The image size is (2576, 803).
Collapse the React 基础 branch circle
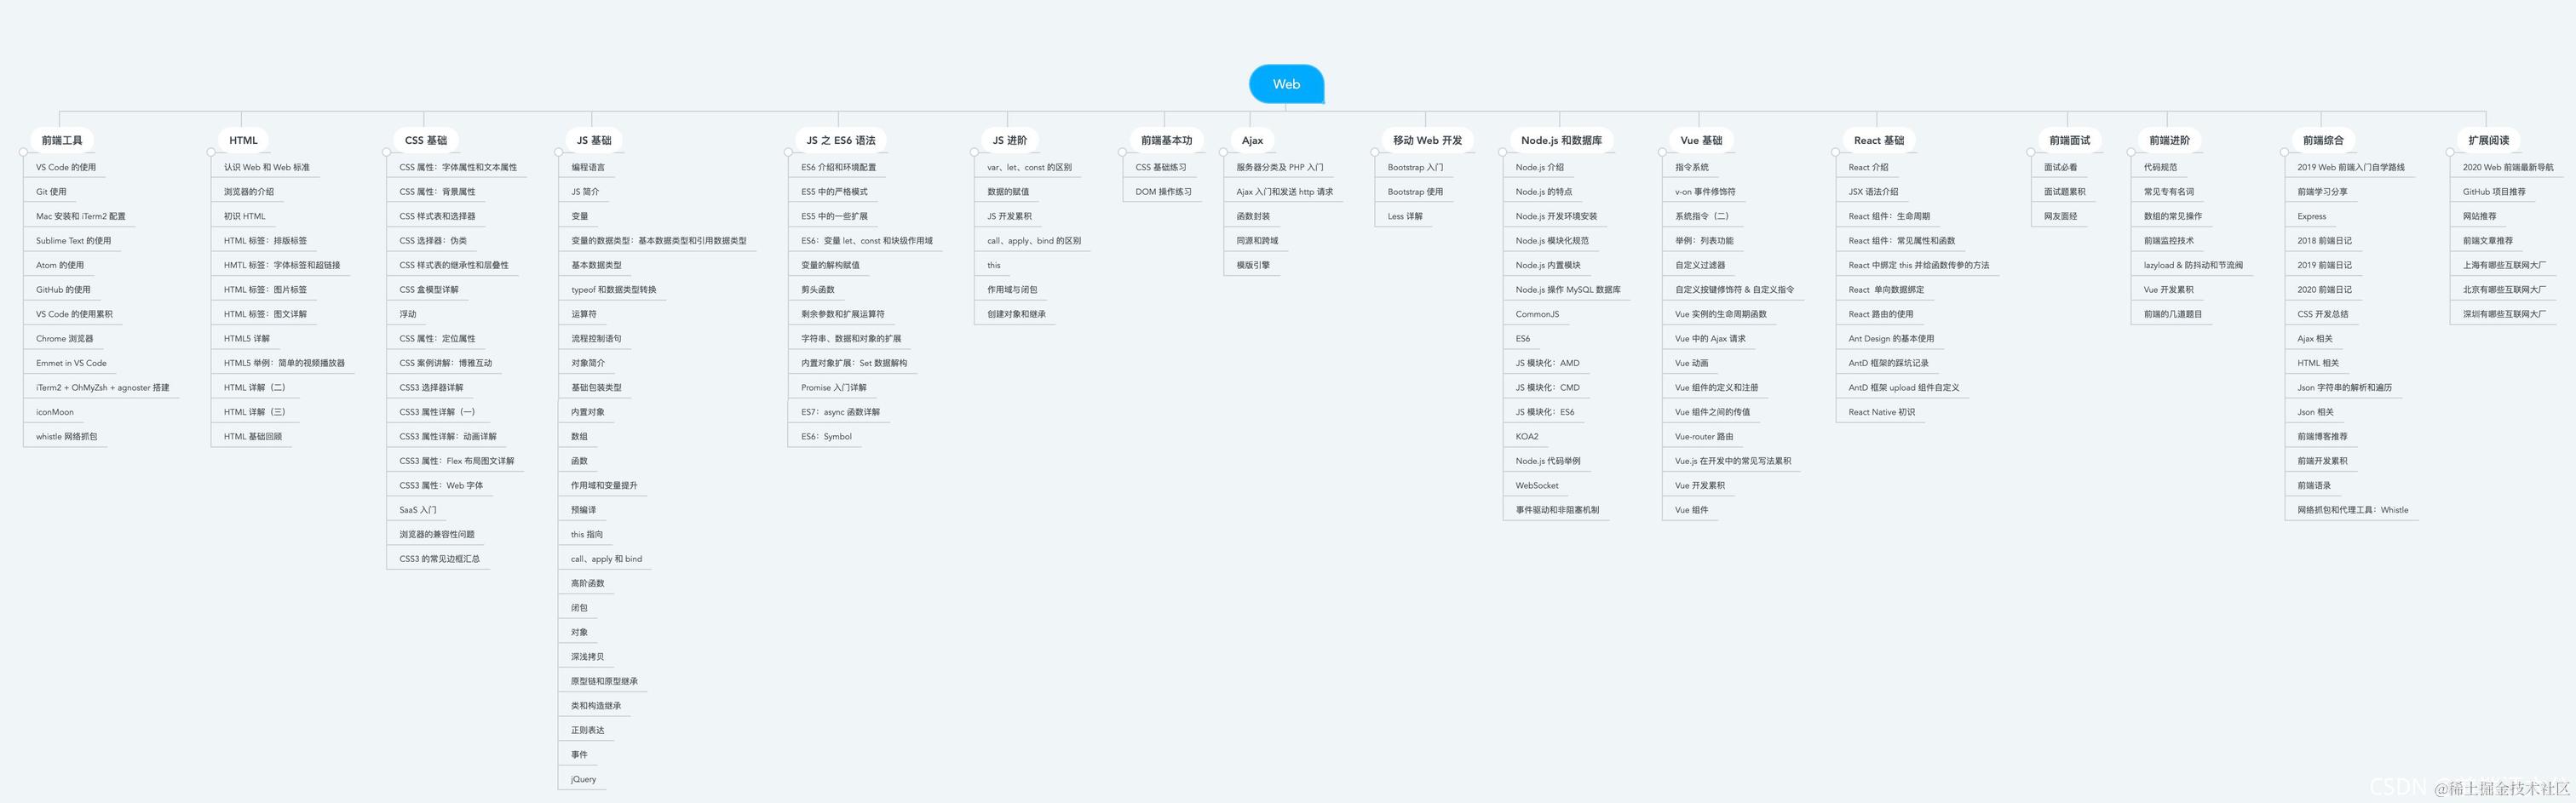pos(1835,152)
